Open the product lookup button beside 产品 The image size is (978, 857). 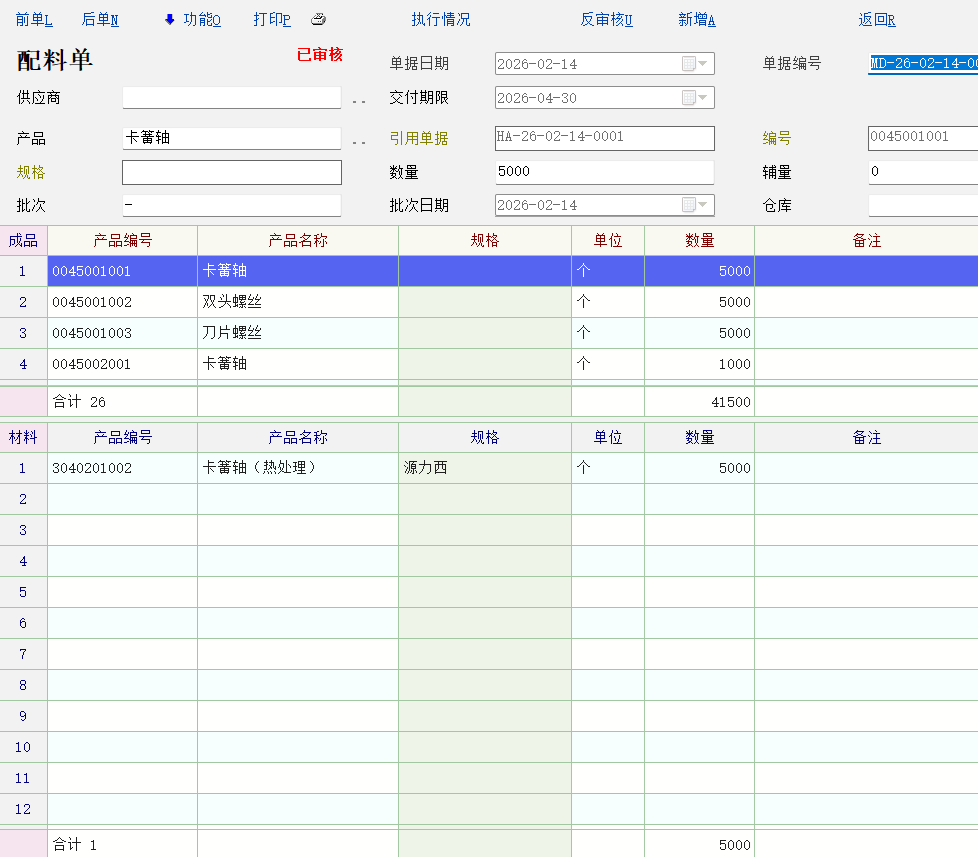tap(359, 140)
